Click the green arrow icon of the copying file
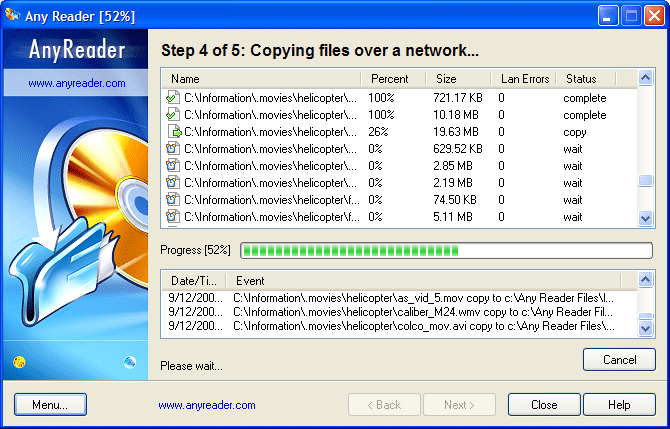The height and width of the screenshot is (429, 670). tap(174, 132)
